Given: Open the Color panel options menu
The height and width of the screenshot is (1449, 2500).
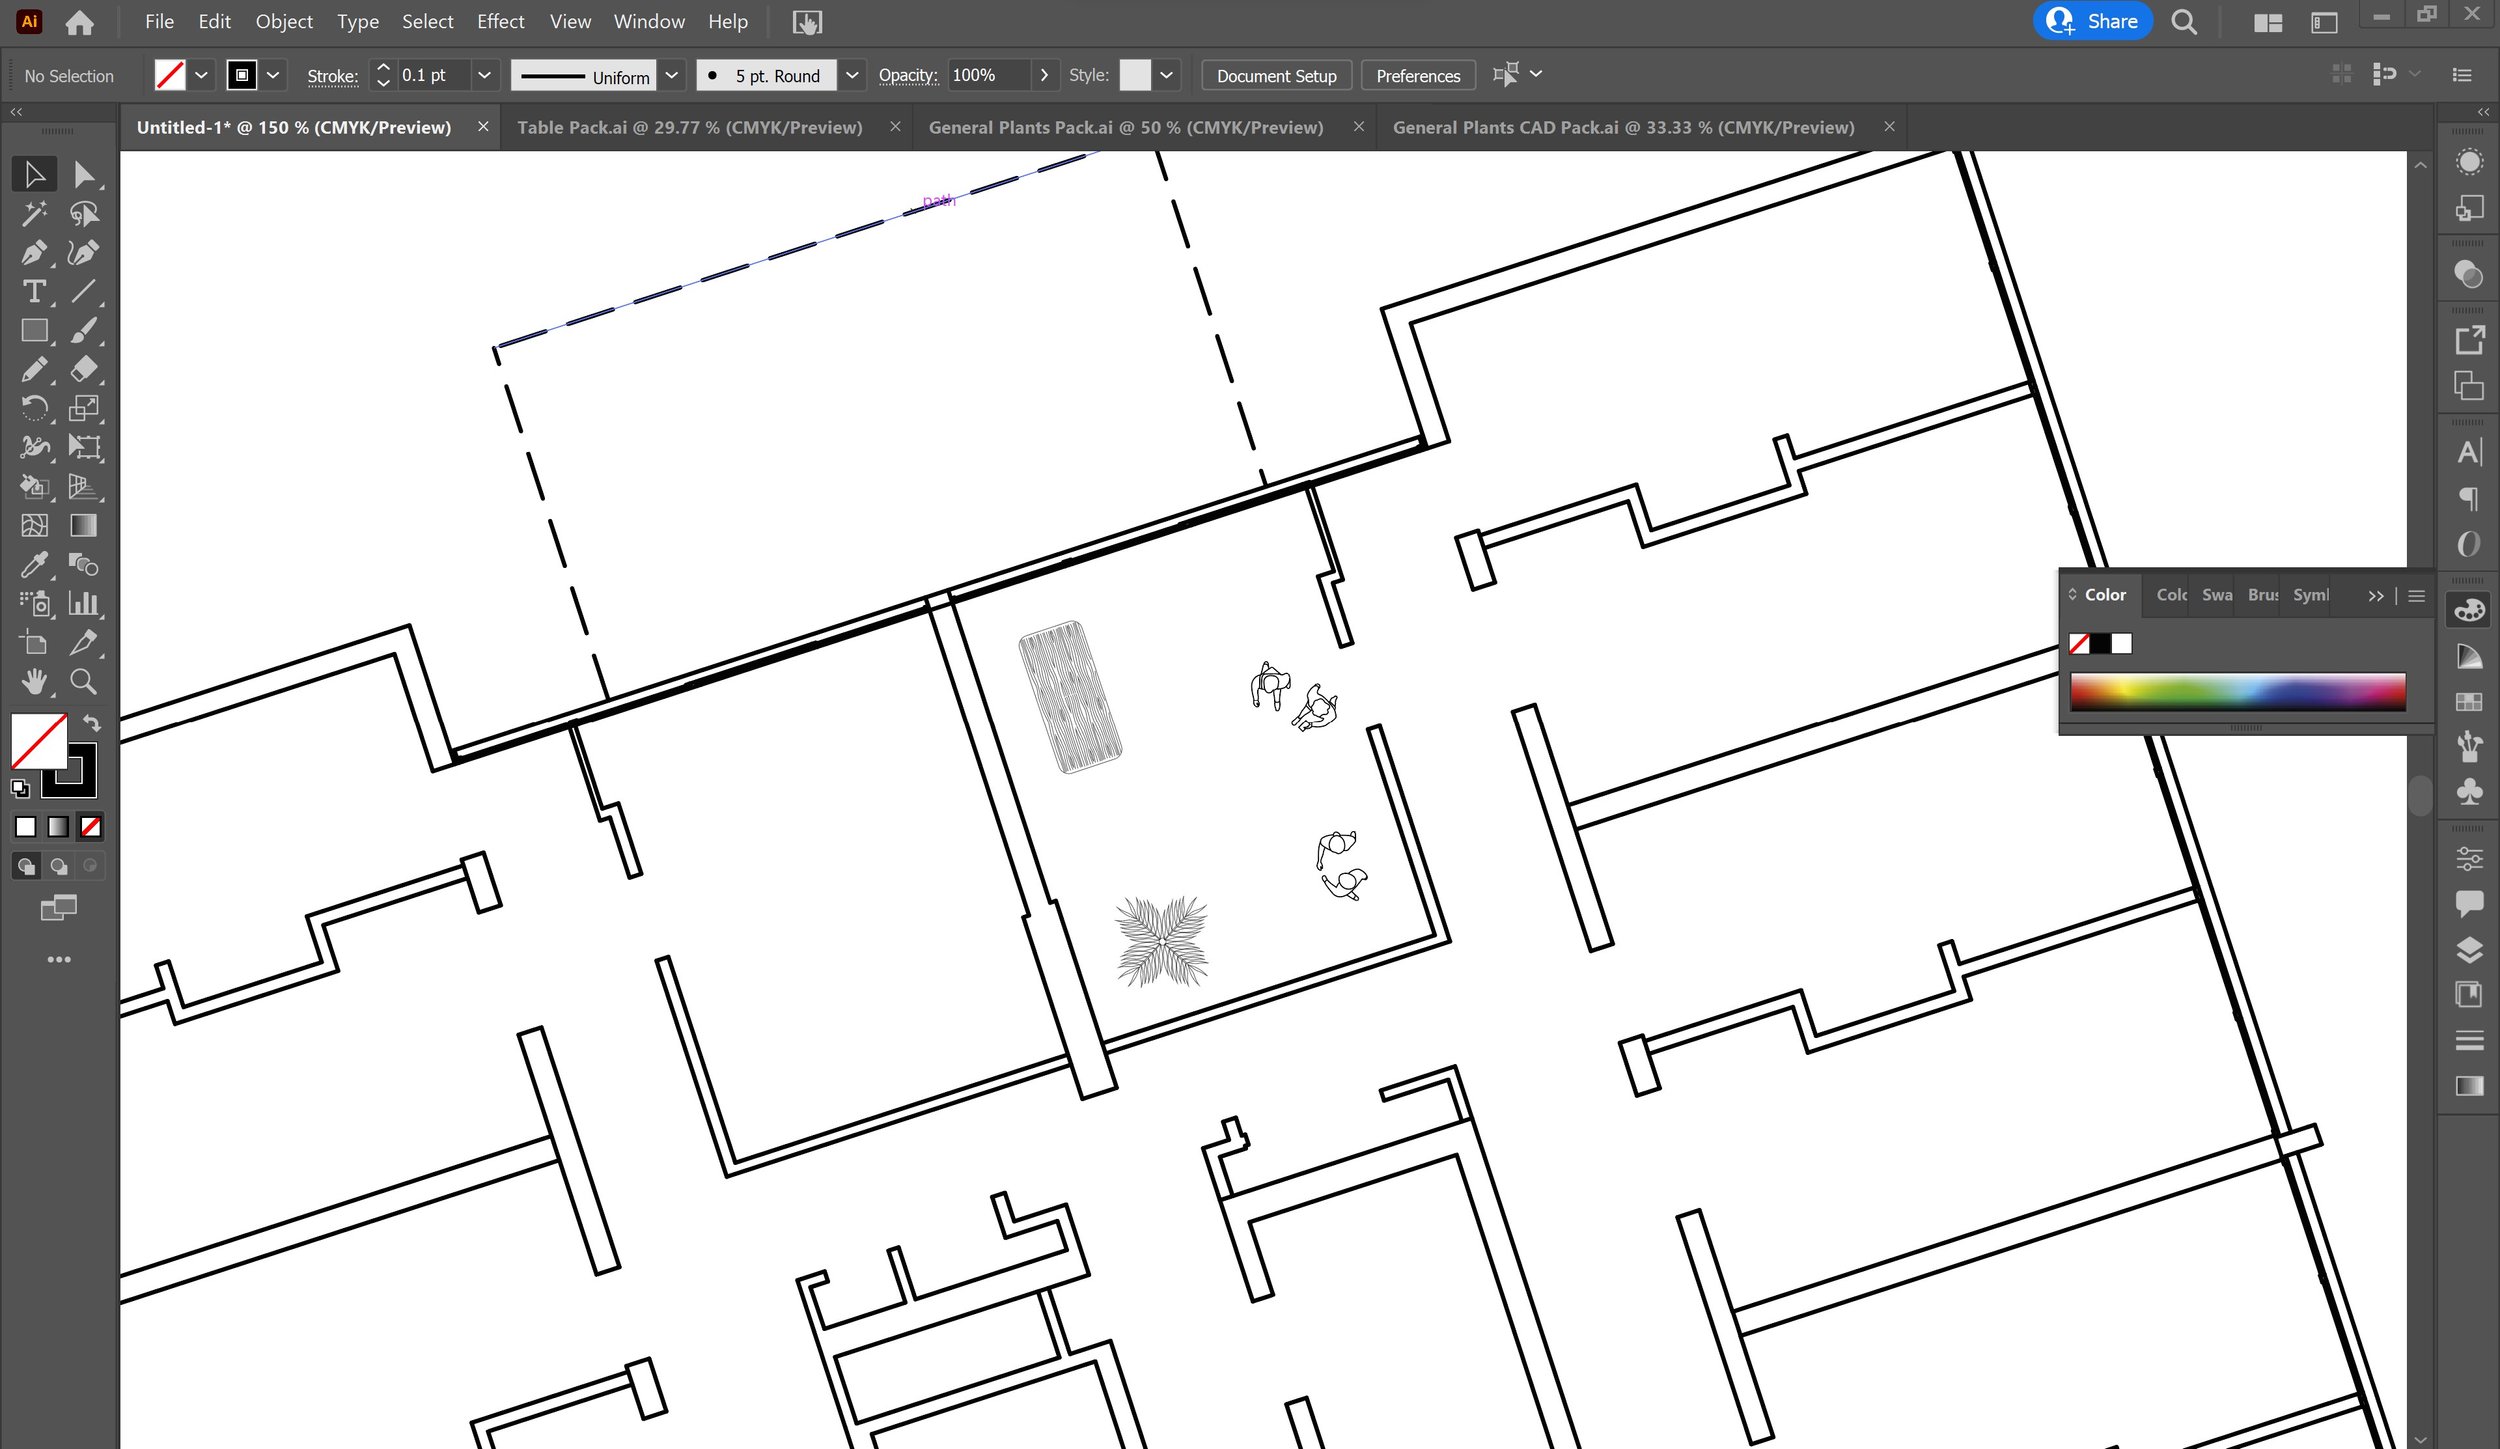Looking at the screenshot, I should [x=2417, y=596].
